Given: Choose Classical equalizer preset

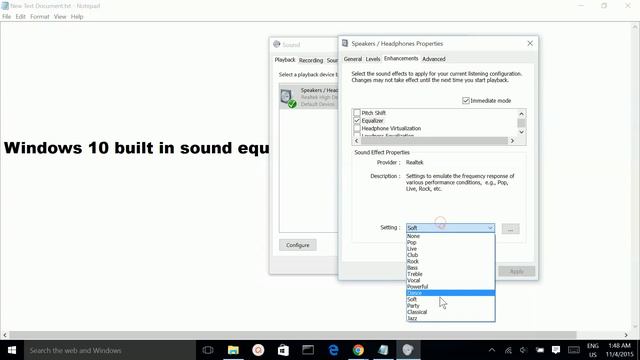Looking at the screenshot, I should tap(451, 312).
